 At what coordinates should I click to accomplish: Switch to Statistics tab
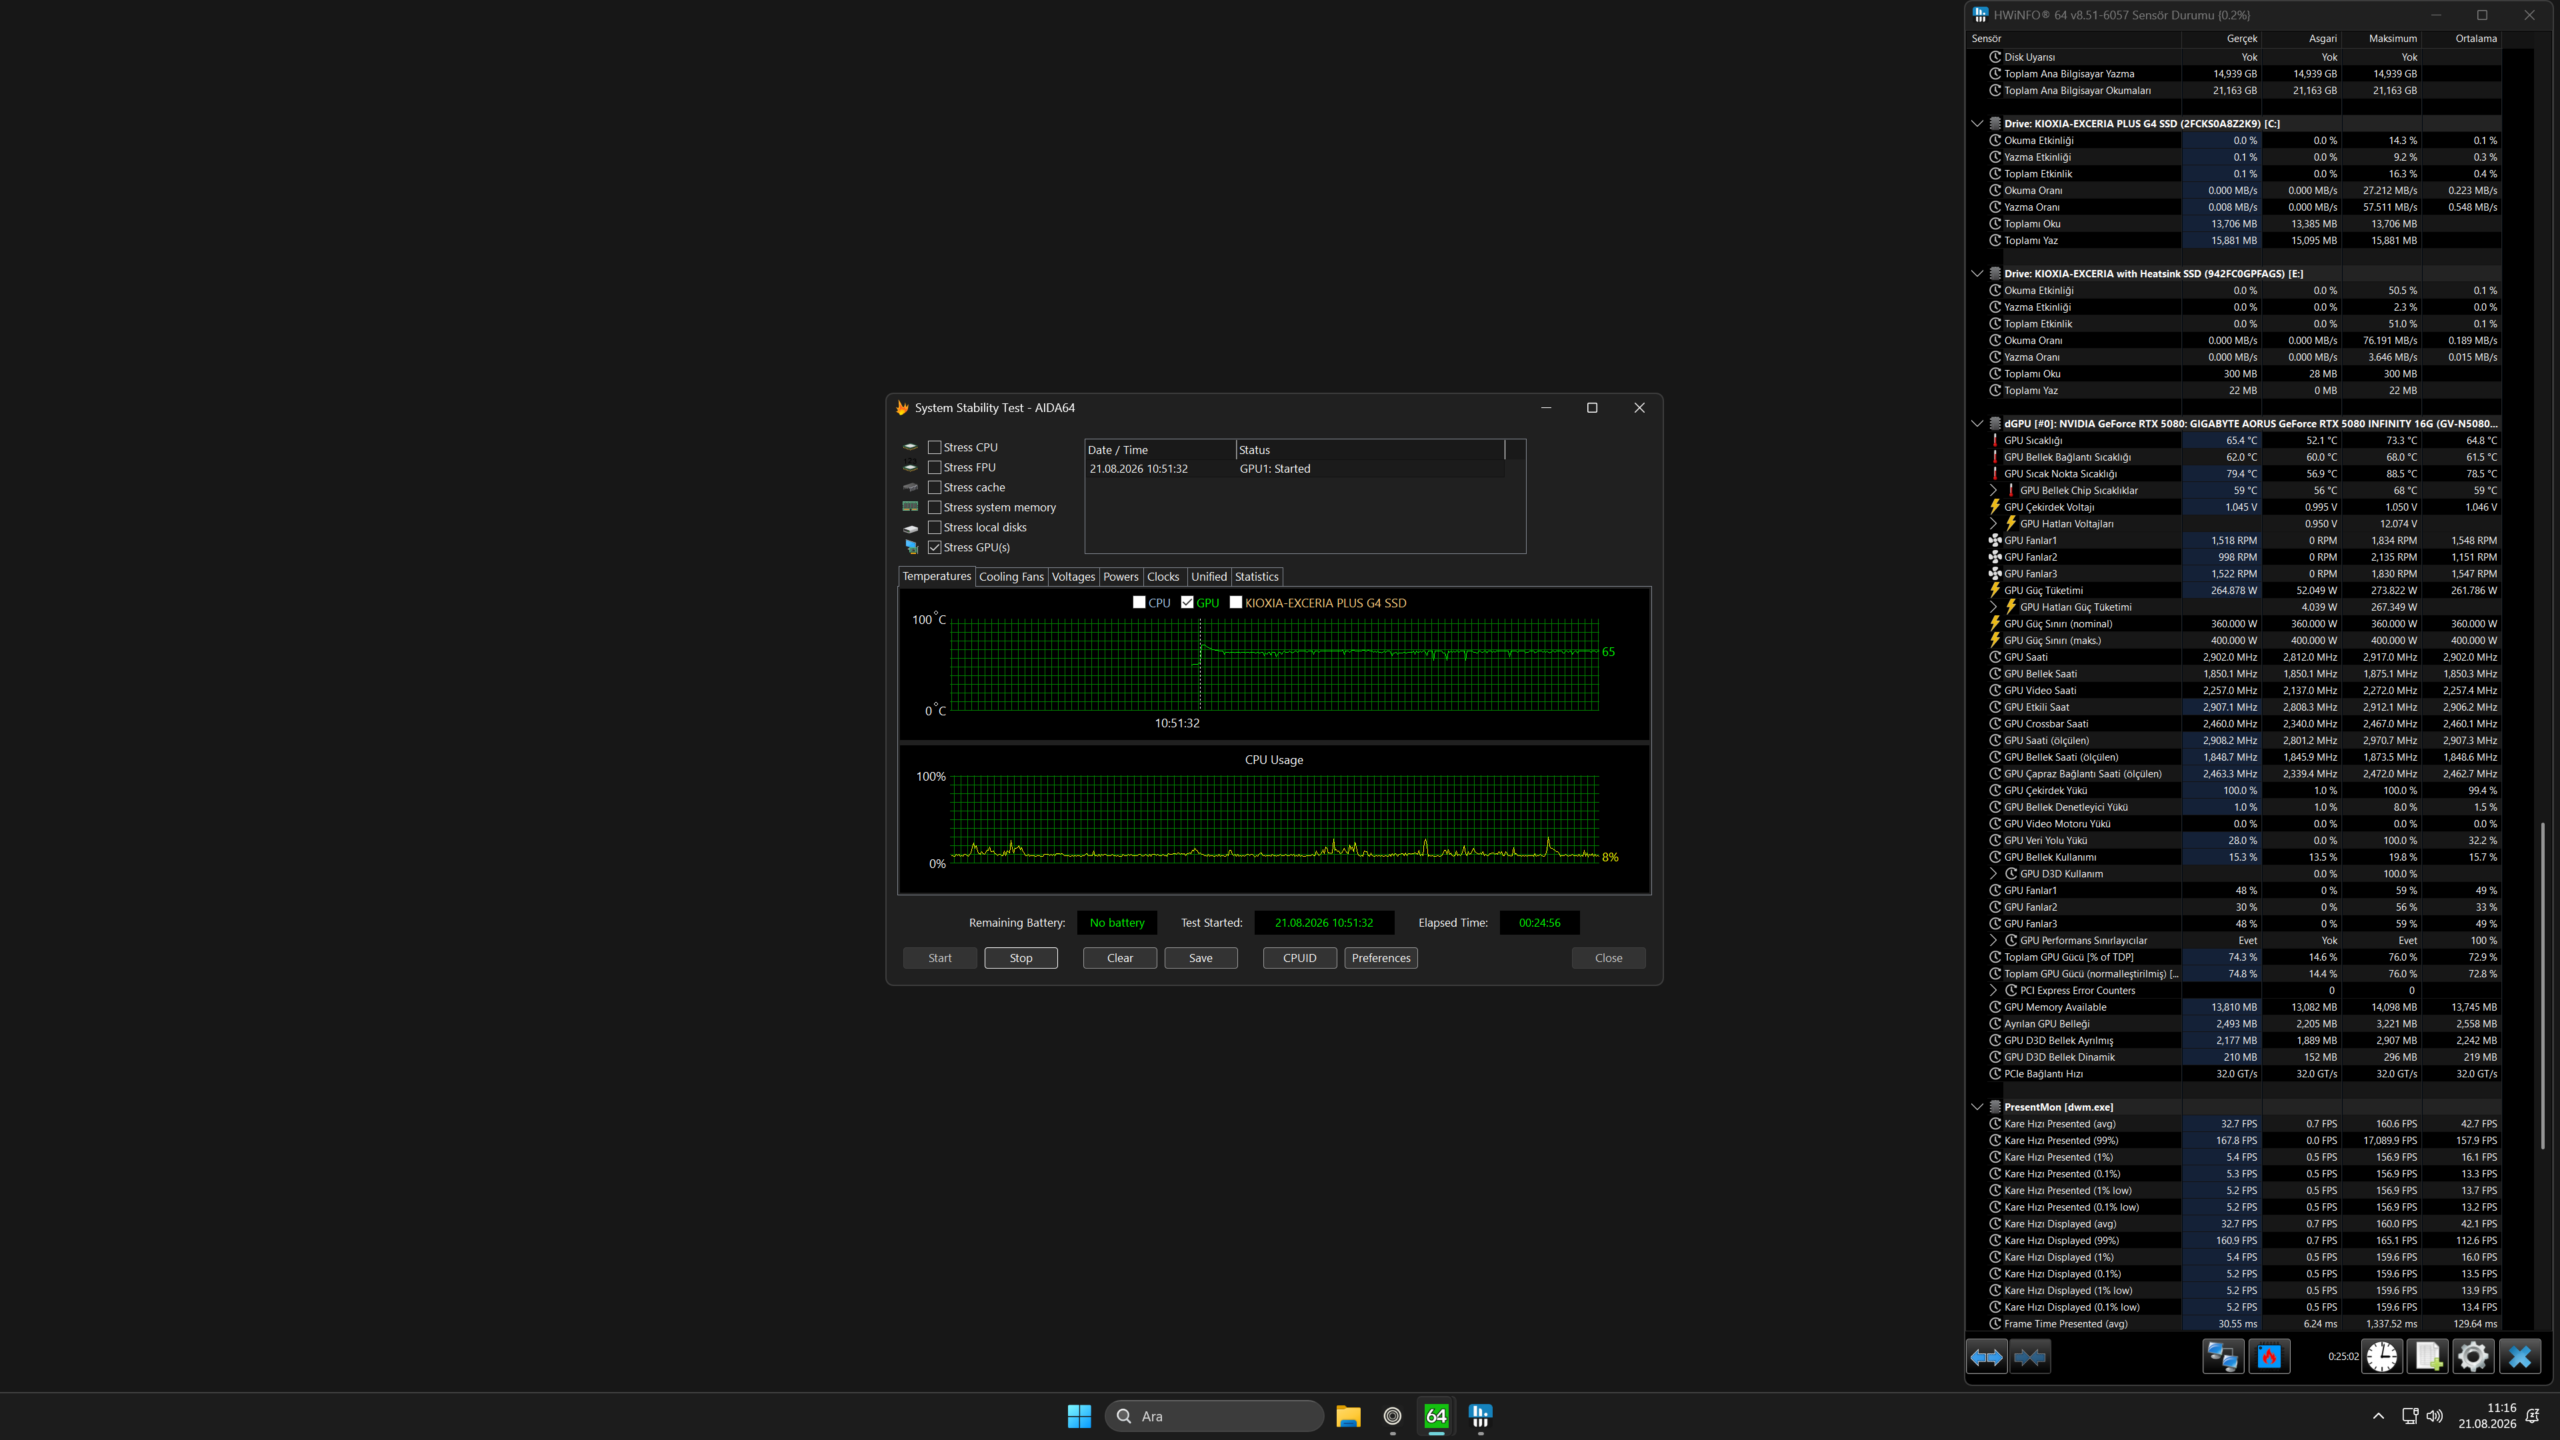click(x=1256, y=577)
